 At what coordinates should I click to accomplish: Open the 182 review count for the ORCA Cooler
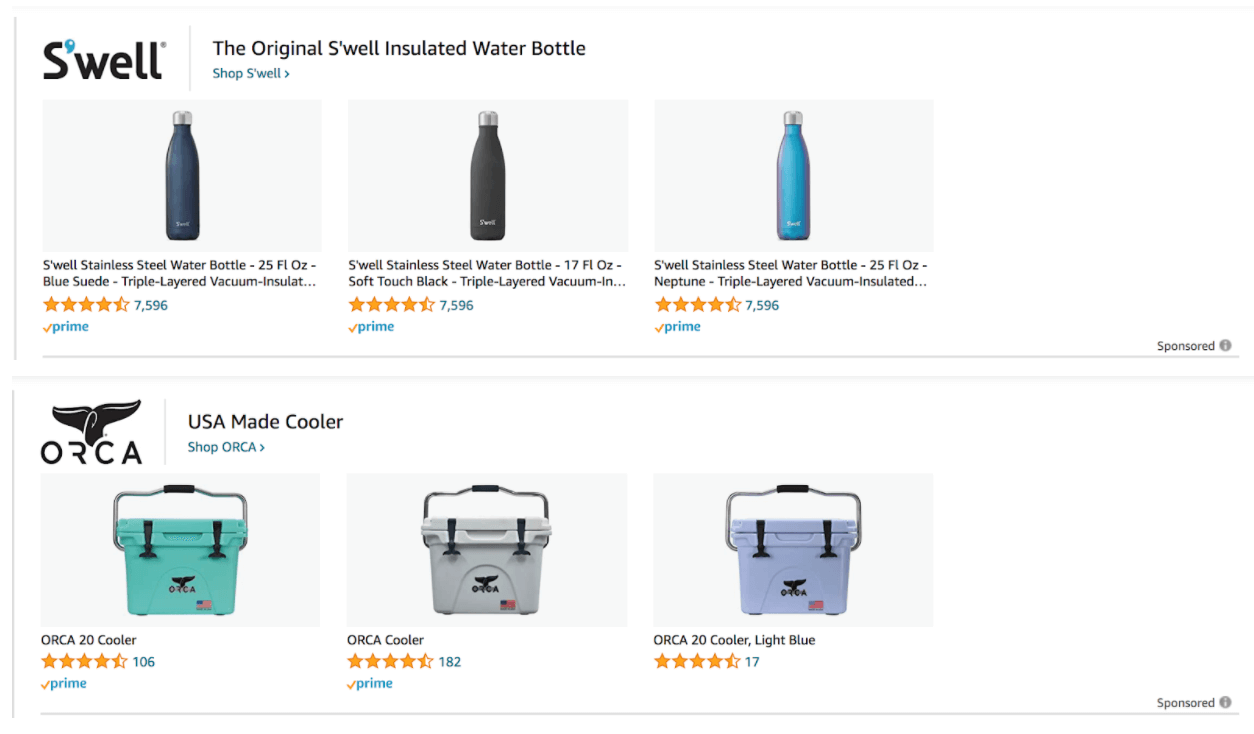[450, 661]
